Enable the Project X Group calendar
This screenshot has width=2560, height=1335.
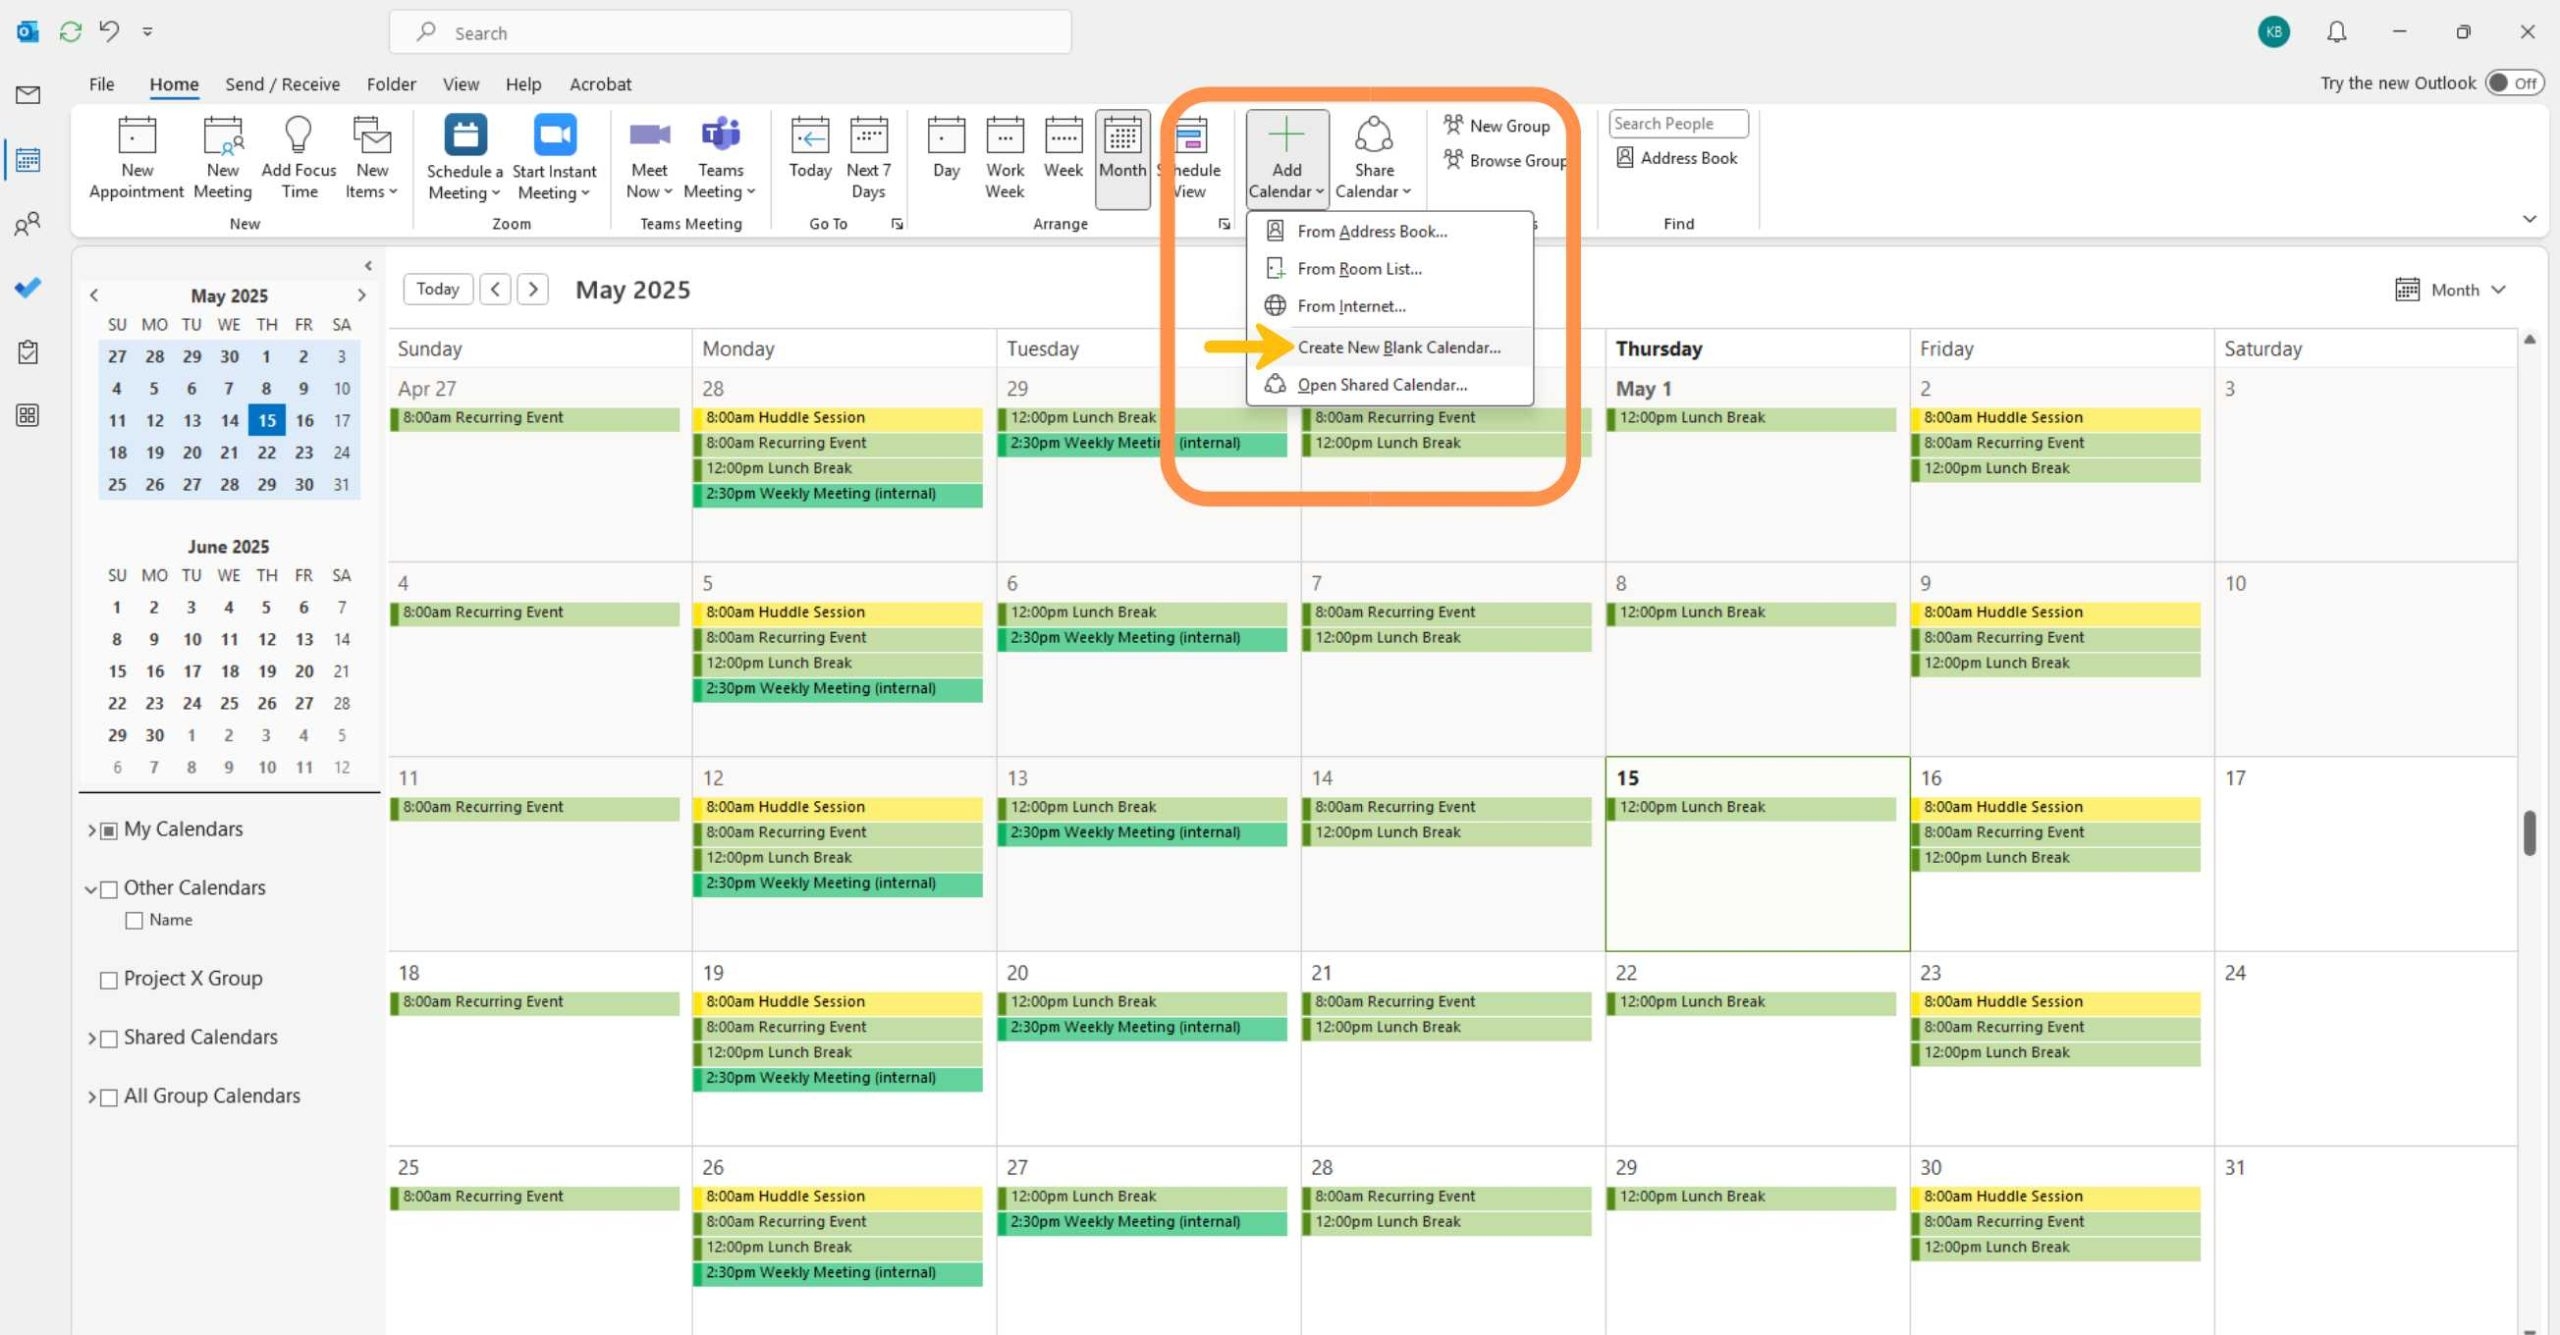tap(109, 979)
